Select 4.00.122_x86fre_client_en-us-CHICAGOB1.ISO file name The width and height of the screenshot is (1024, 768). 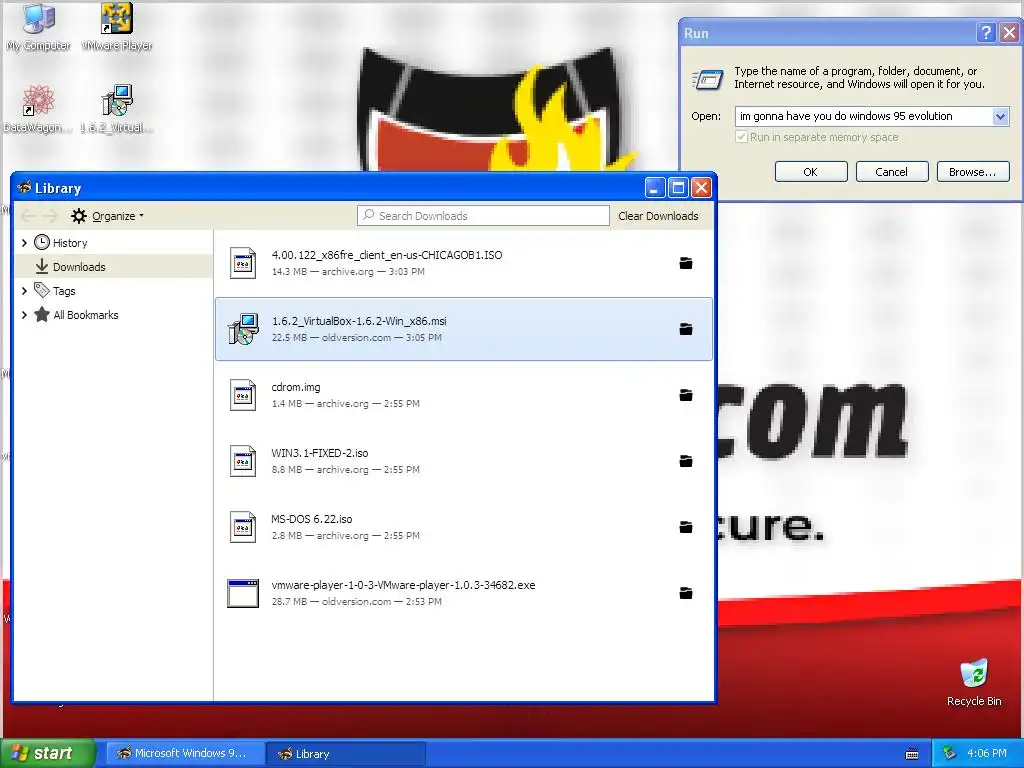pos(387,255)
